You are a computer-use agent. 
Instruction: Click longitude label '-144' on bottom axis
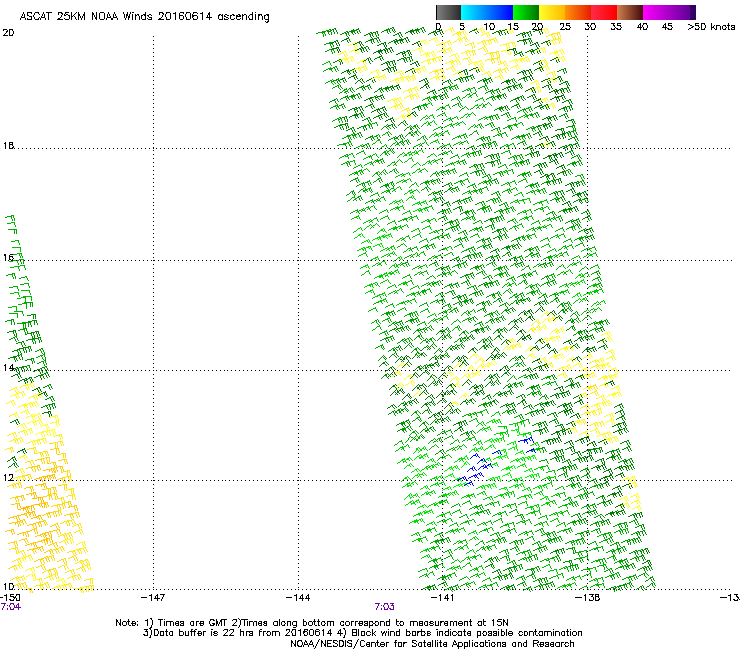pyautogui.click(x=298, y=598)
